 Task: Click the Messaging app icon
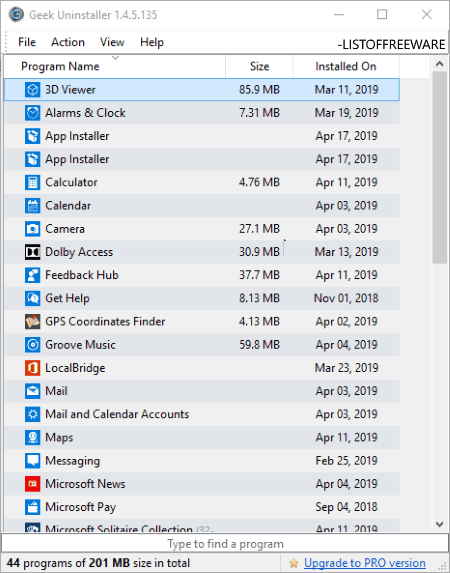pos(33,461)
